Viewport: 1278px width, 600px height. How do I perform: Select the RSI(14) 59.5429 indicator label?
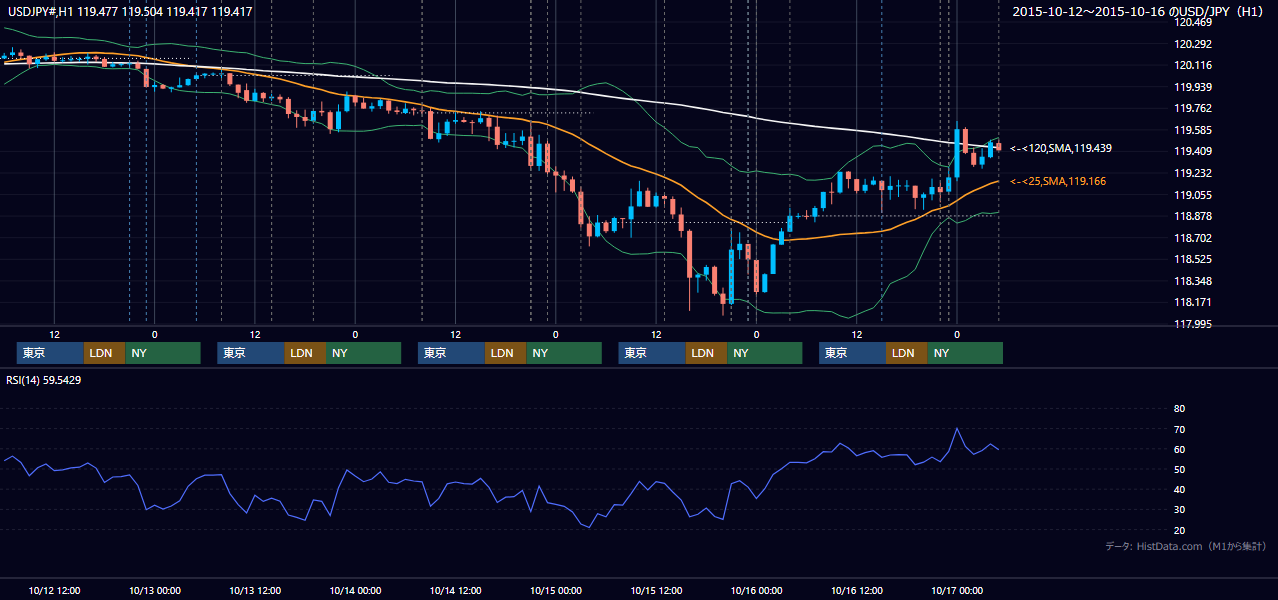pos(42,380)
